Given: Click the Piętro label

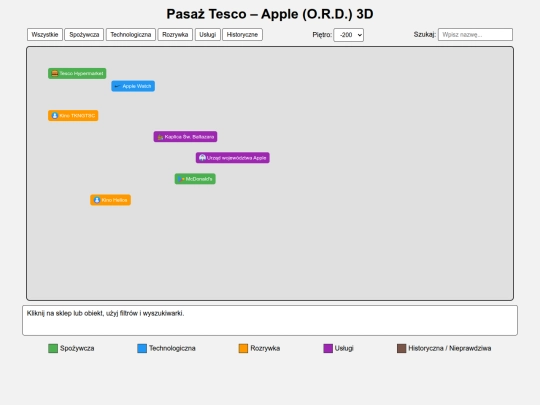Looking at the screenshot, I should click(x=322, y=34).
